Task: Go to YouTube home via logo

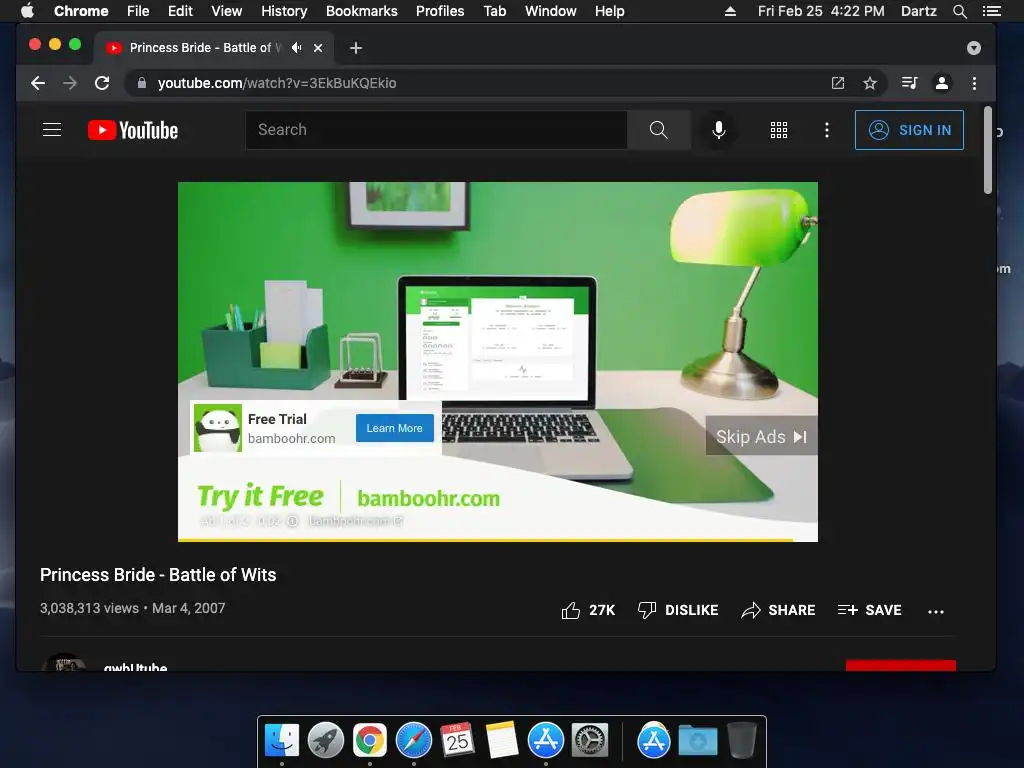Action: pos(133,130)
